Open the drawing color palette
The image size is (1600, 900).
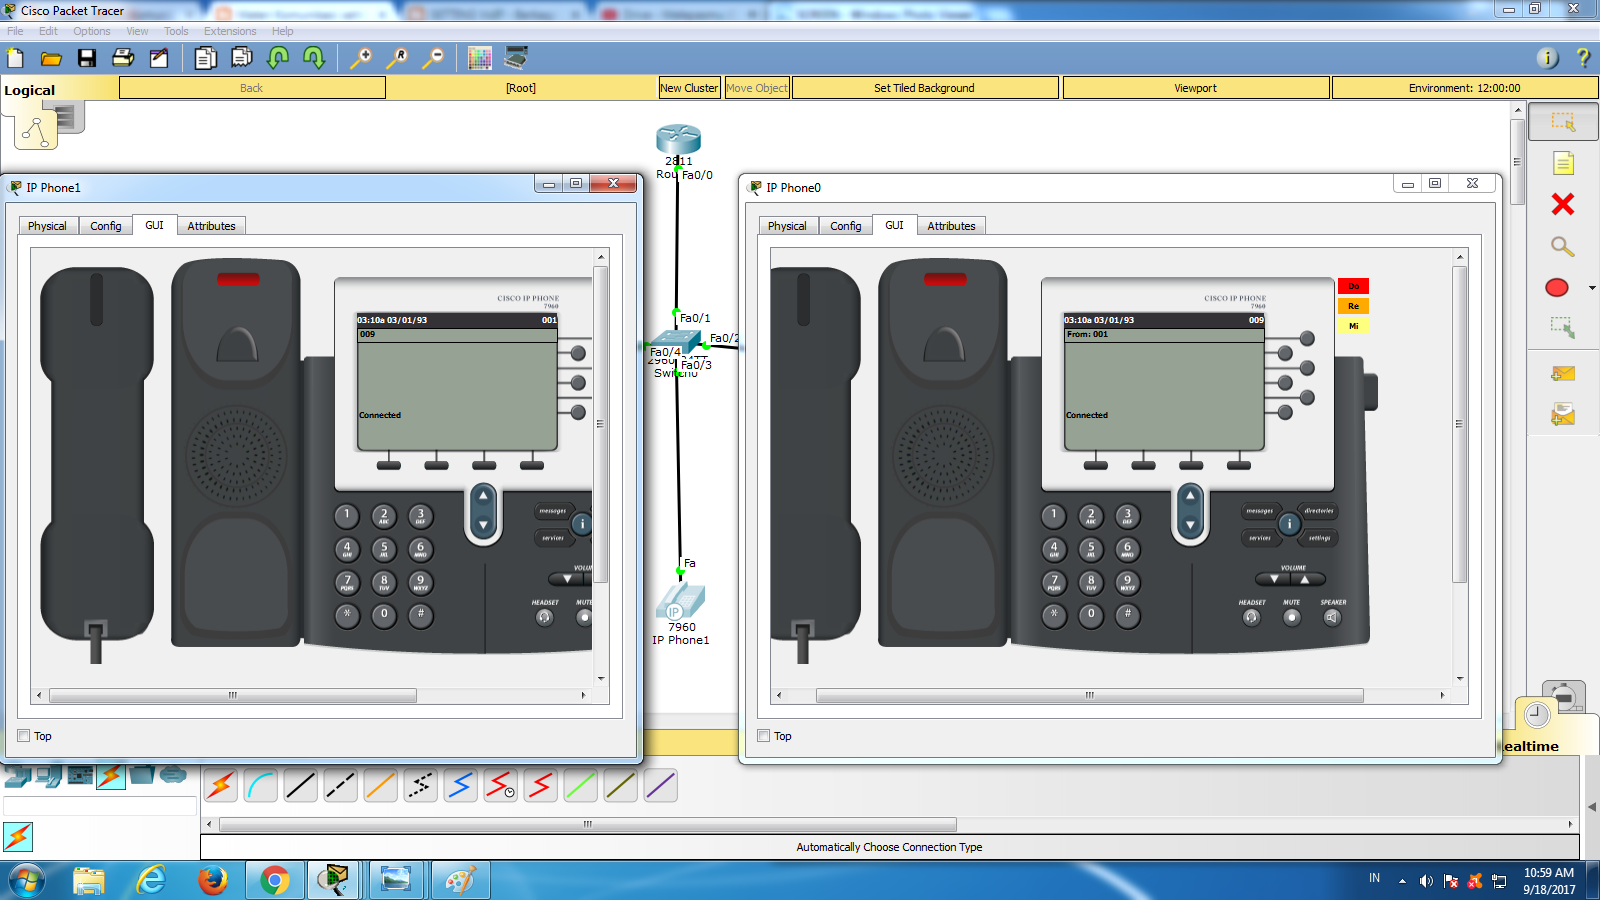[x=480, y=58]
